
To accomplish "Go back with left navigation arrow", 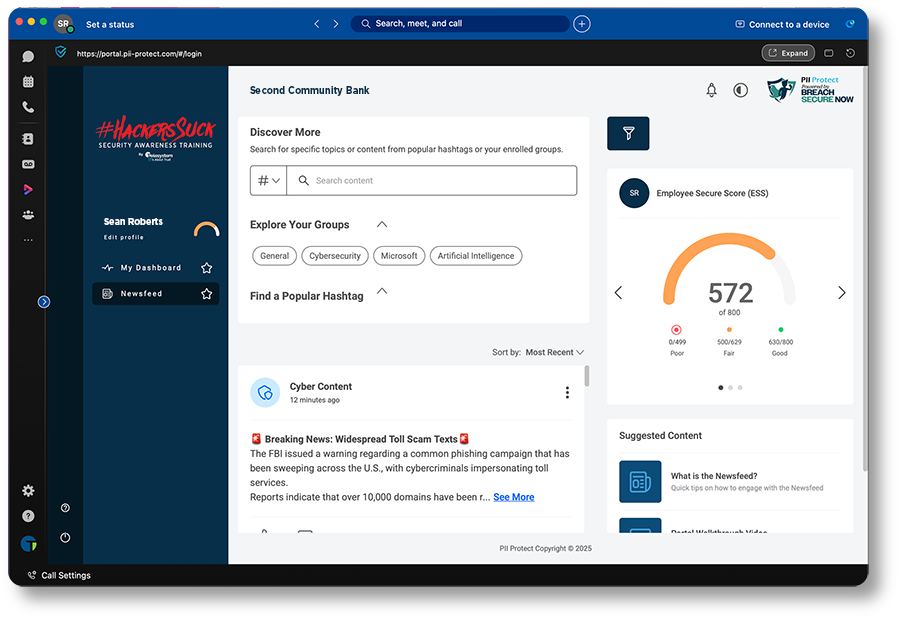I will [317, 24].
